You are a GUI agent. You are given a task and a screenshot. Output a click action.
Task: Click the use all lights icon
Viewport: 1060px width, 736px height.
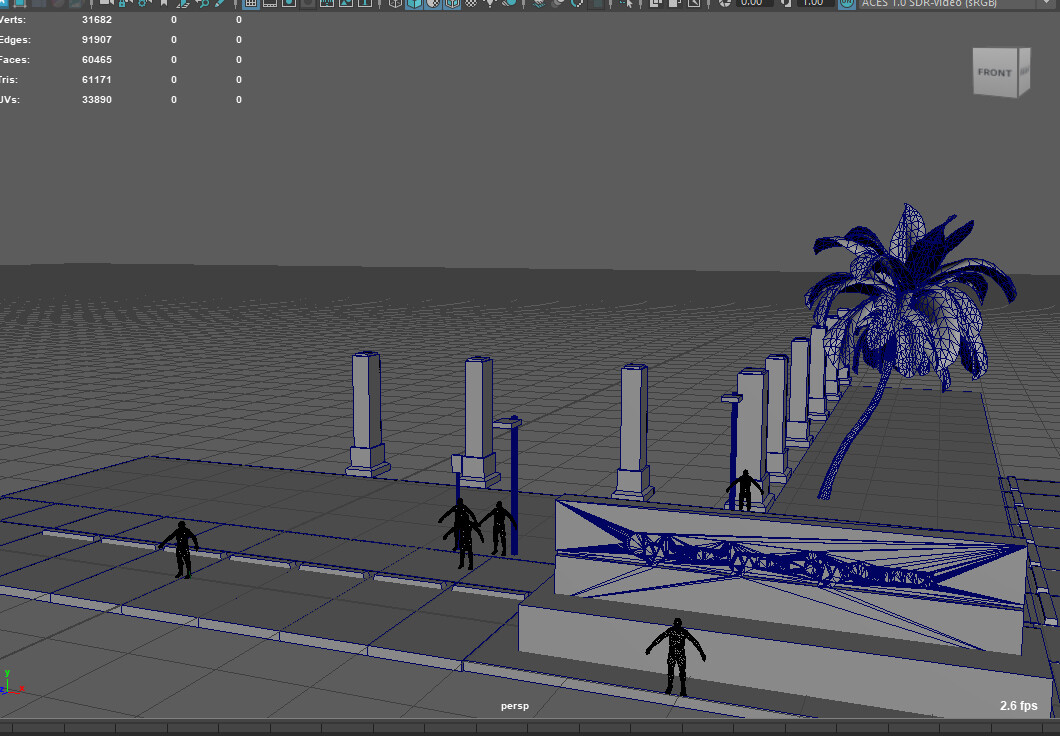[x=490, y=3]
